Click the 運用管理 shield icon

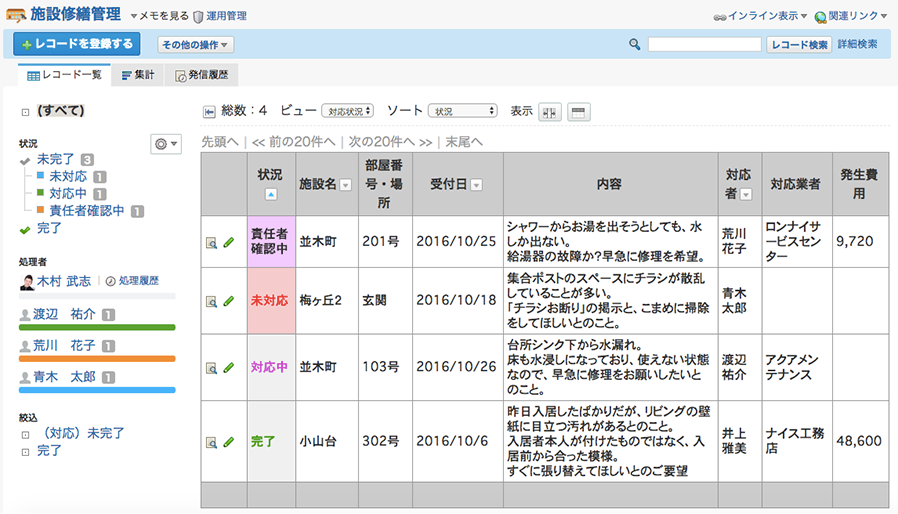(x=198, y=17)
